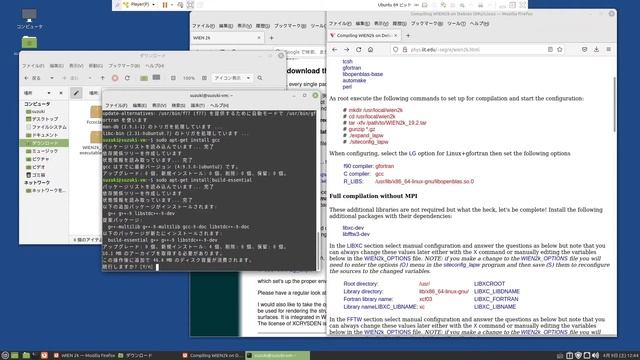The image size is (640, 360).
Task: Open the home folder from file manager toolbar
Action: 144,78
